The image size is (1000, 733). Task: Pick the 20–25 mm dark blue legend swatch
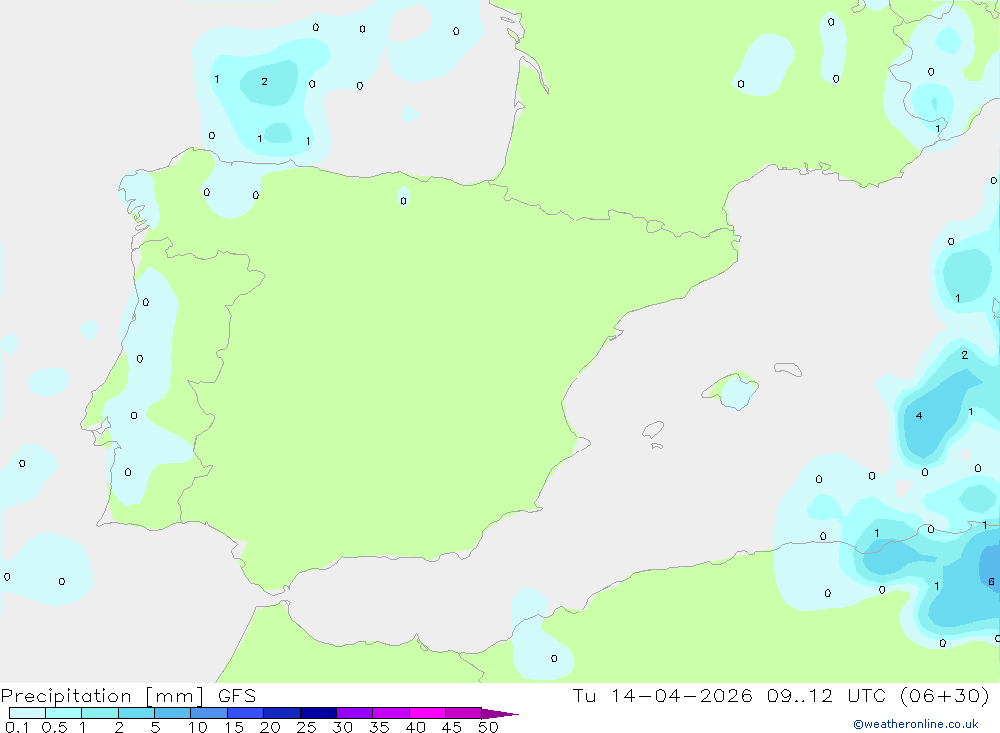[281, 713]
